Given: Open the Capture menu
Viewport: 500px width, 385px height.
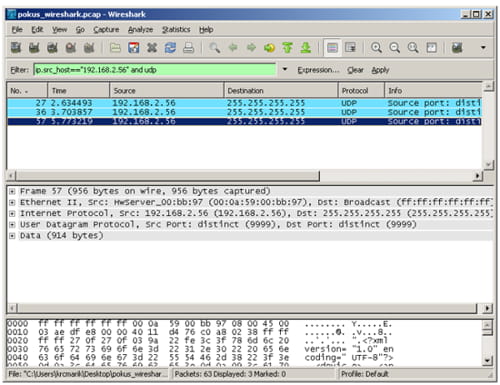Looking at the screenshot, I should click(106, 30).
